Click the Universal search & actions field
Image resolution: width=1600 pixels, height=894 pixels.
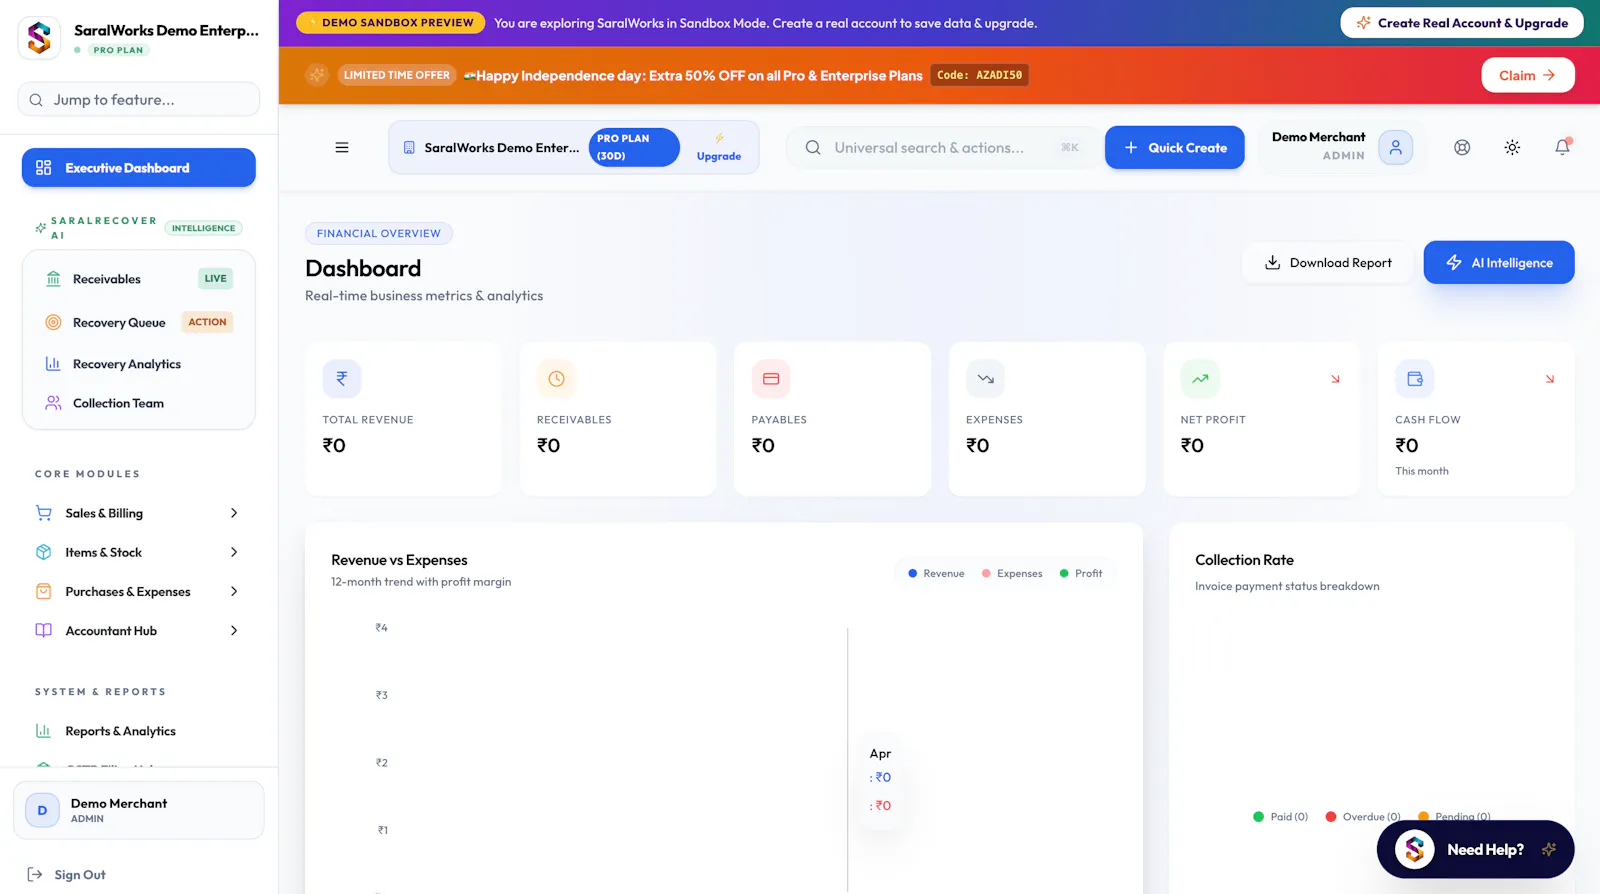944,148
